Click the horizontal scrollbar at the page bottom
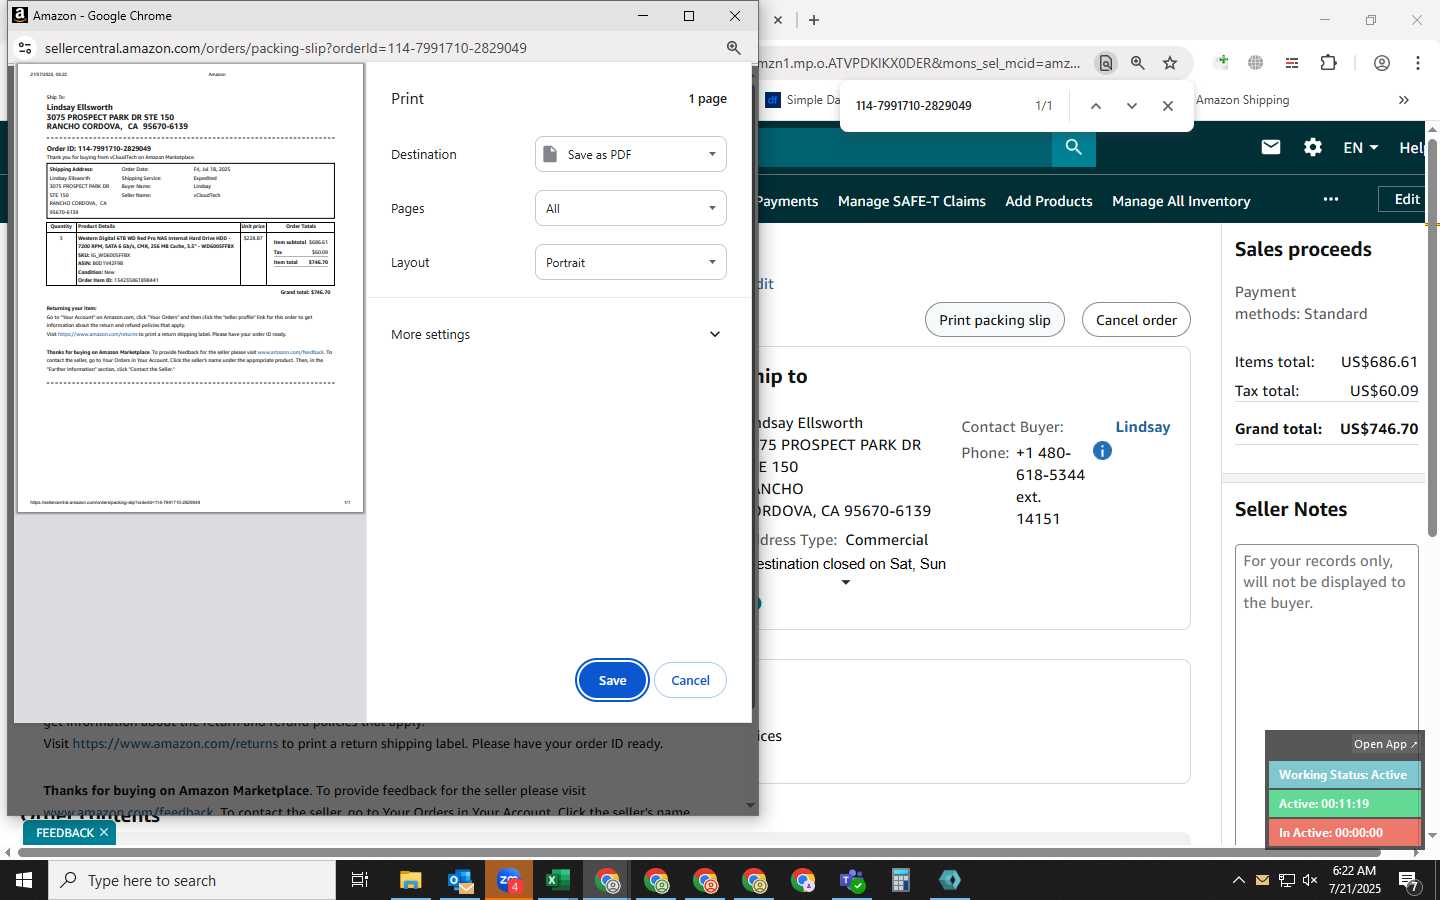The height and width of the screenshot is (900, 1440). [x=700, y=852]
